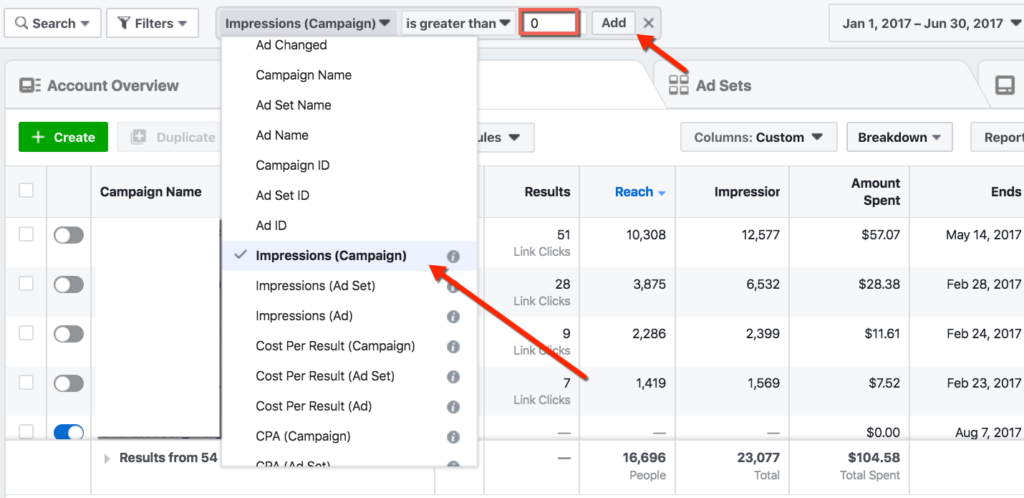Click info icon beside Cost Per Result (Ad)
Screen dimensions: 1024x498
[x=453, y=407]
